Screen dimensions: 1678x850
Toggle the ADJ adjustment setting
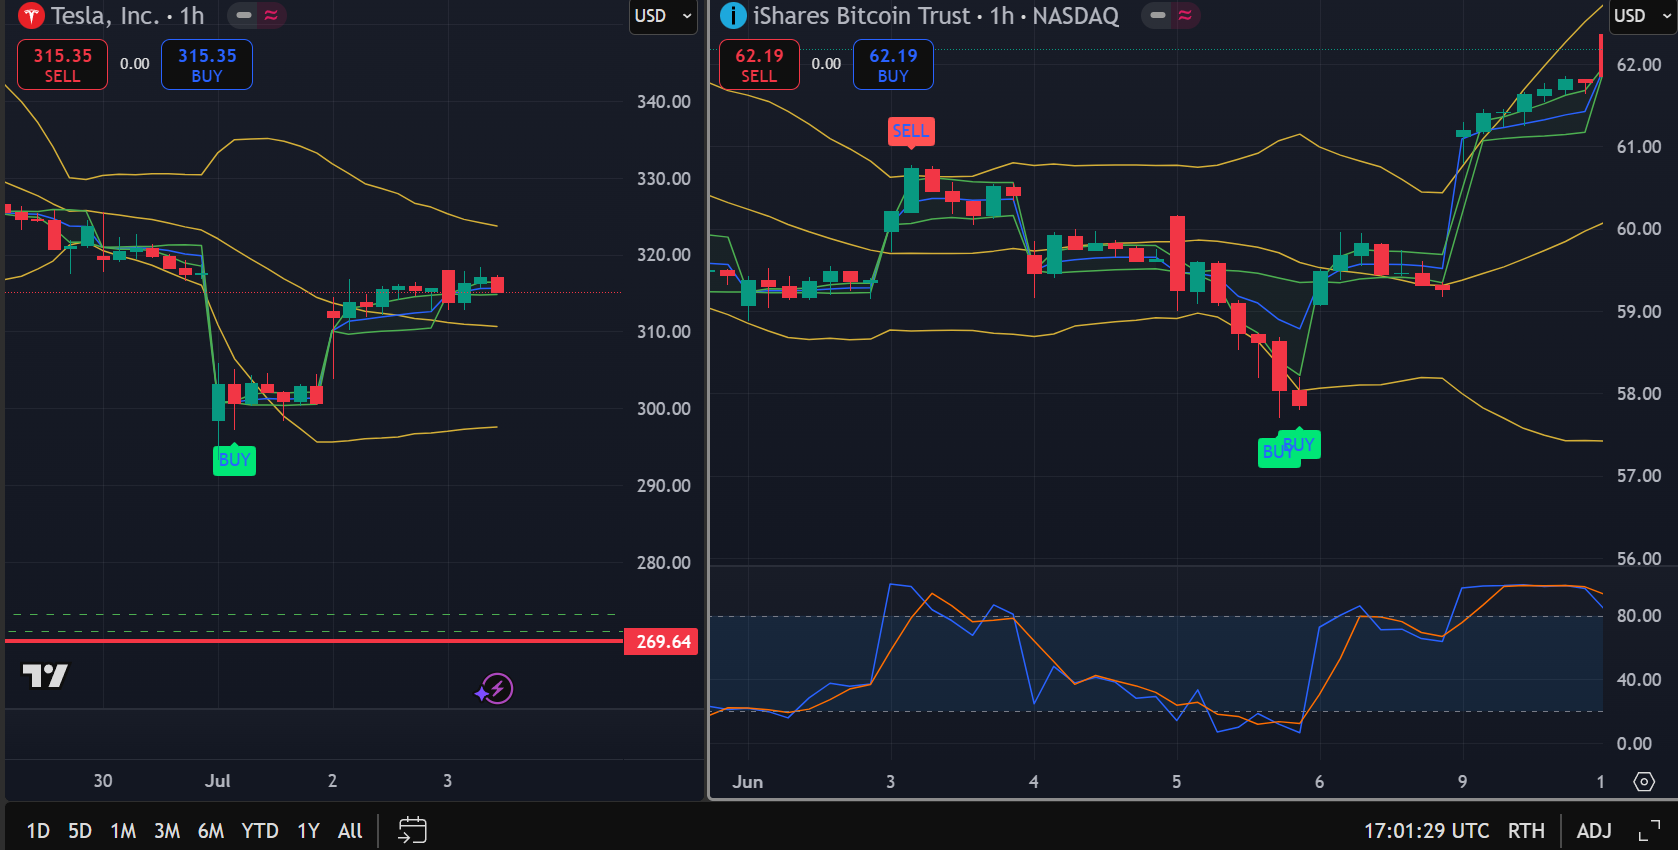pyautogui.click(x=1594, y=831)
